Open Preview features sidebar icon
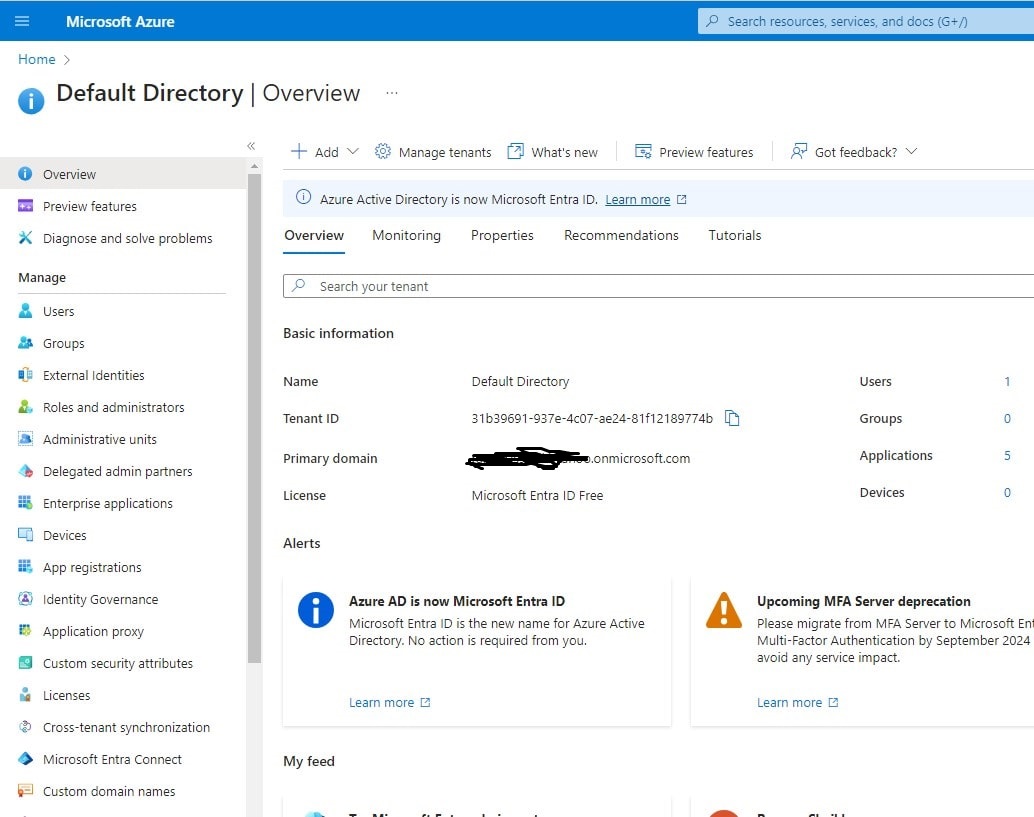Image resolution: width=1034 pixels, height=817 pixels. tap(25, 206)
